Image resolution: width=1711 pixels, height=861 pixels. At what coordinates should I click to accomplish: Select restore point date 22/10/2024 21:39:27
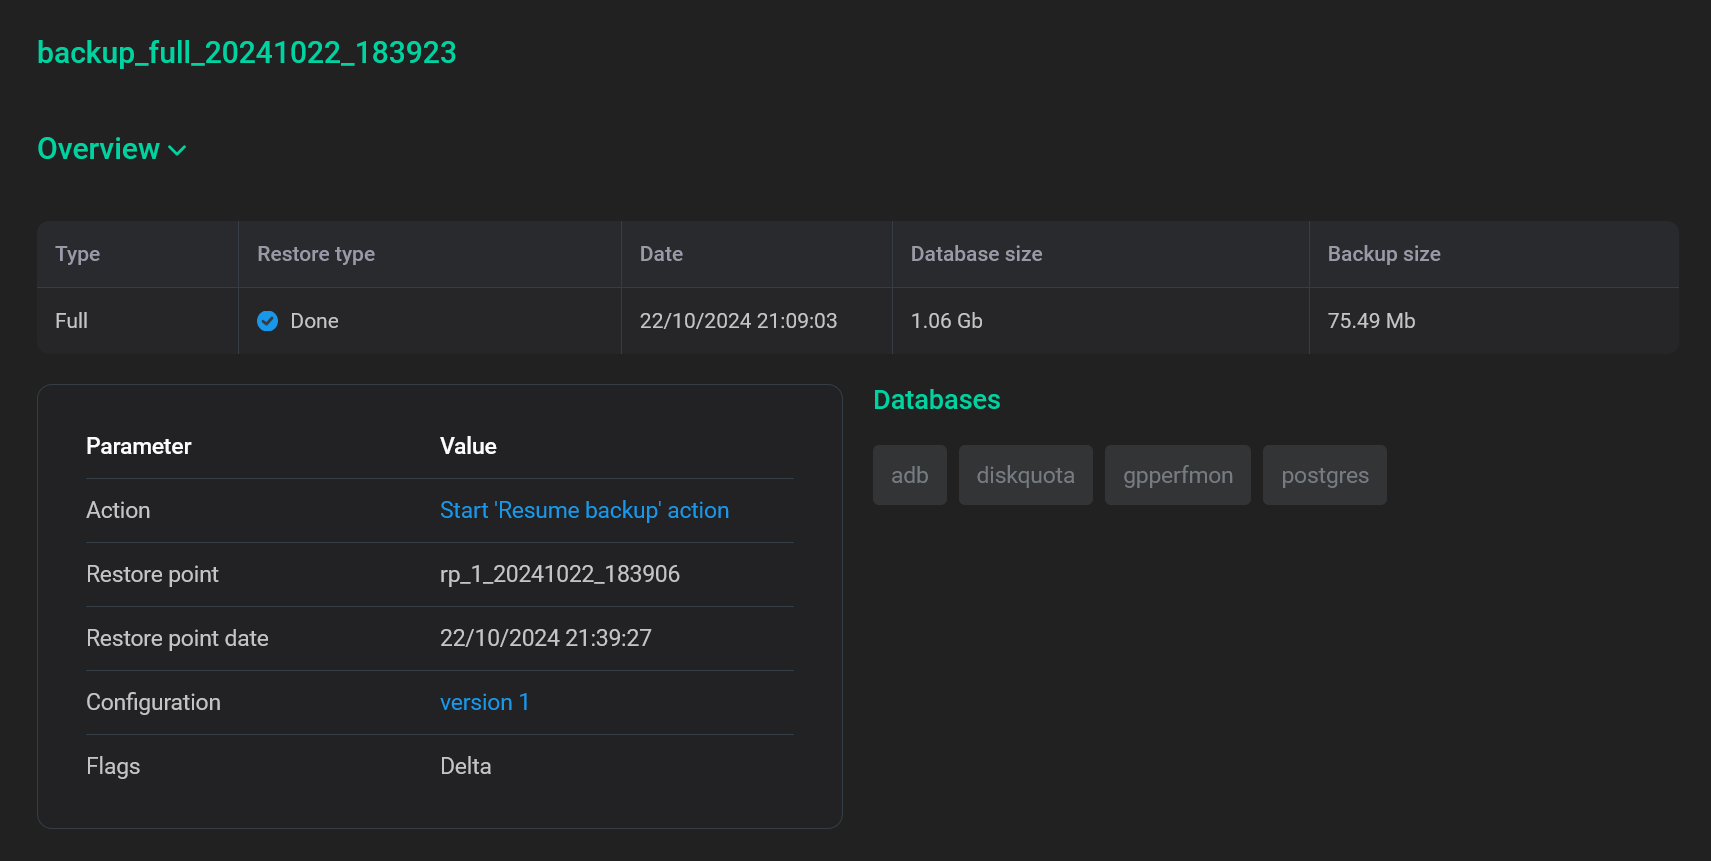coord(546,638)
